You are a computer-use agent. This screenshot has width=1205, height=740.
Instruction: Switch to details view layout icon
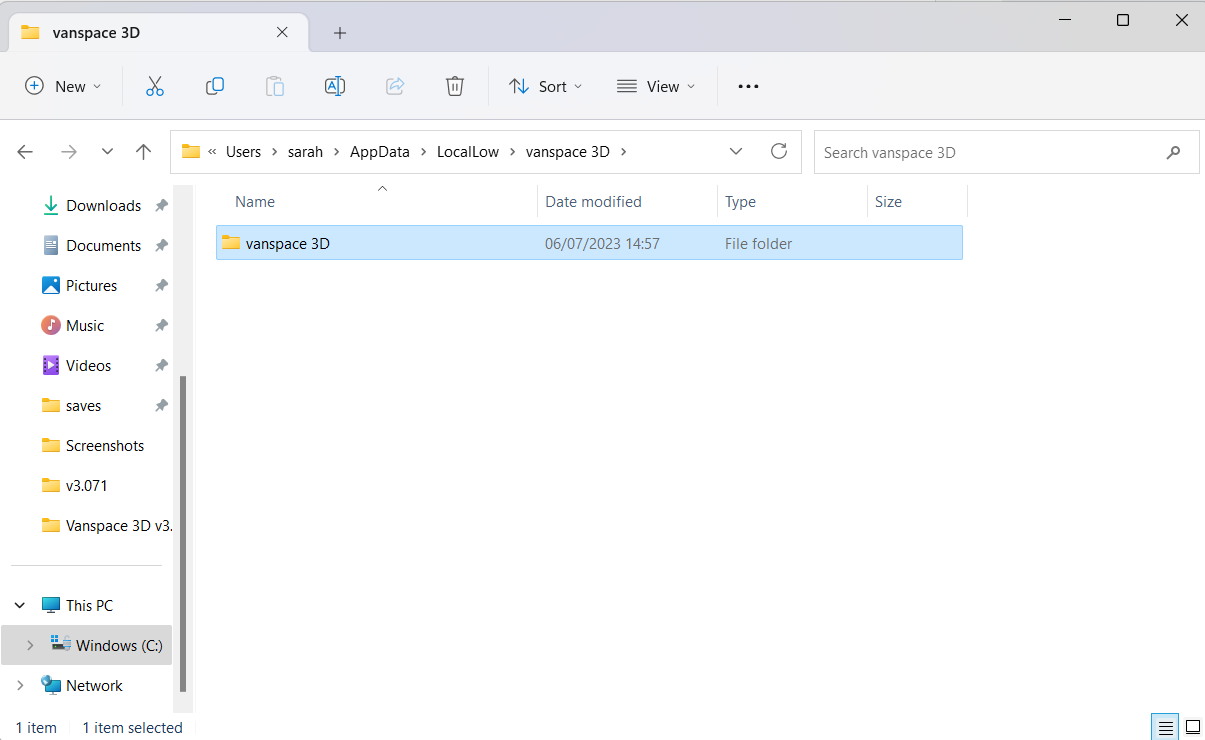[x=1164, y=727]
